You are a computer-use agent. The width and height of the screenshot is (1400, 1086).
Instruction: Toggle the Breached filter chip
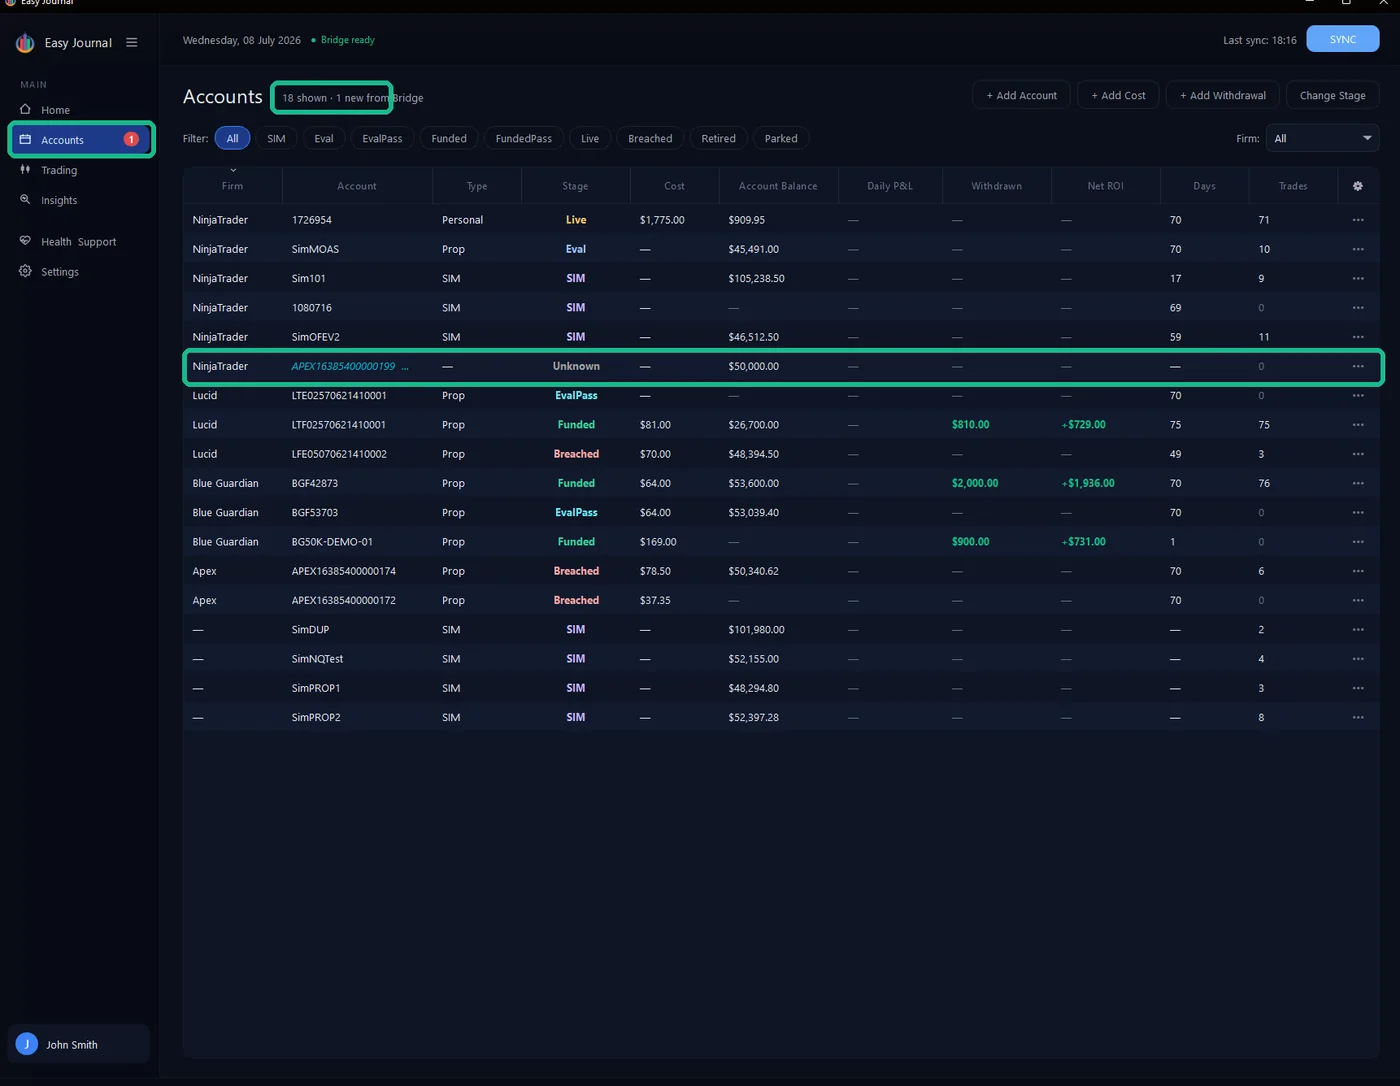(650, 138)
